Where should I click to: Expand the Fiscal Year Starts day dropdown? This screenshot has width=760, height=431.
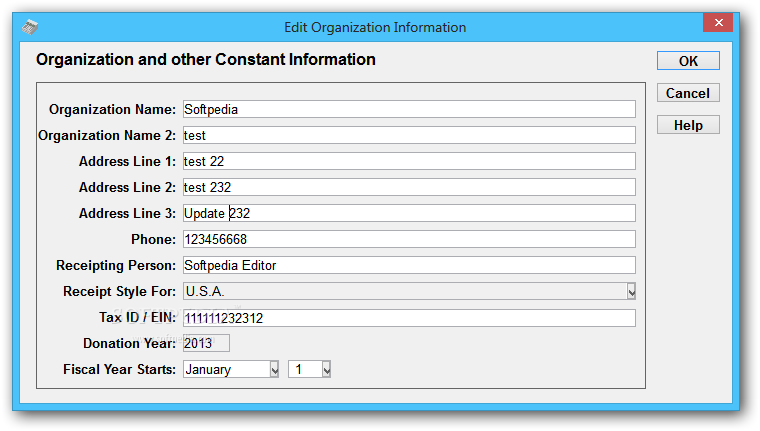coord(309,369)
